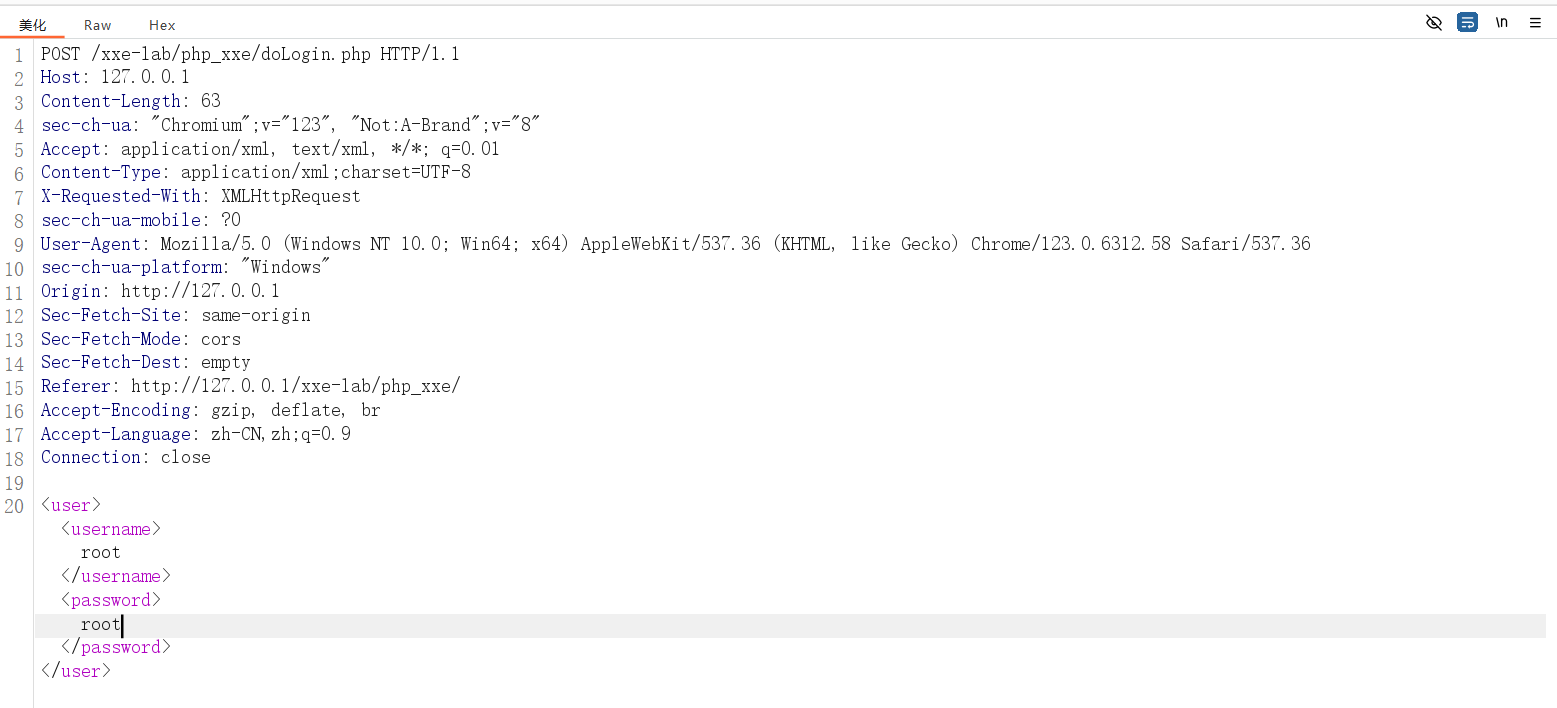Toggle the word wrap icon

(1467, 23)
